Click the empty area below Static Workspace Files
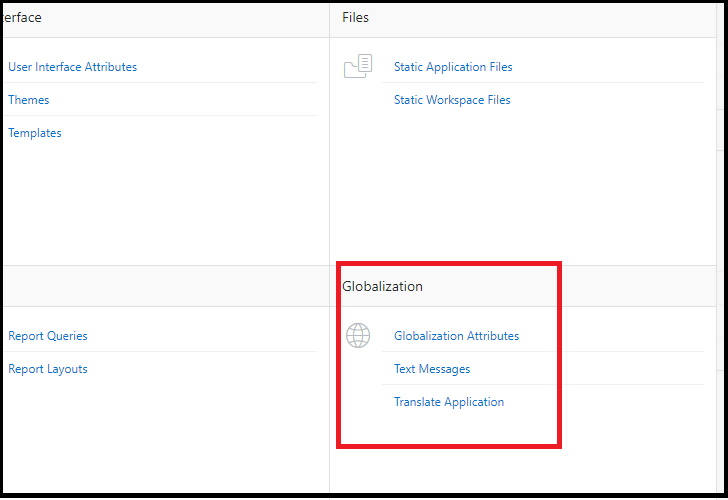Viewport: 728px width, 500px height. pos(520,190)
